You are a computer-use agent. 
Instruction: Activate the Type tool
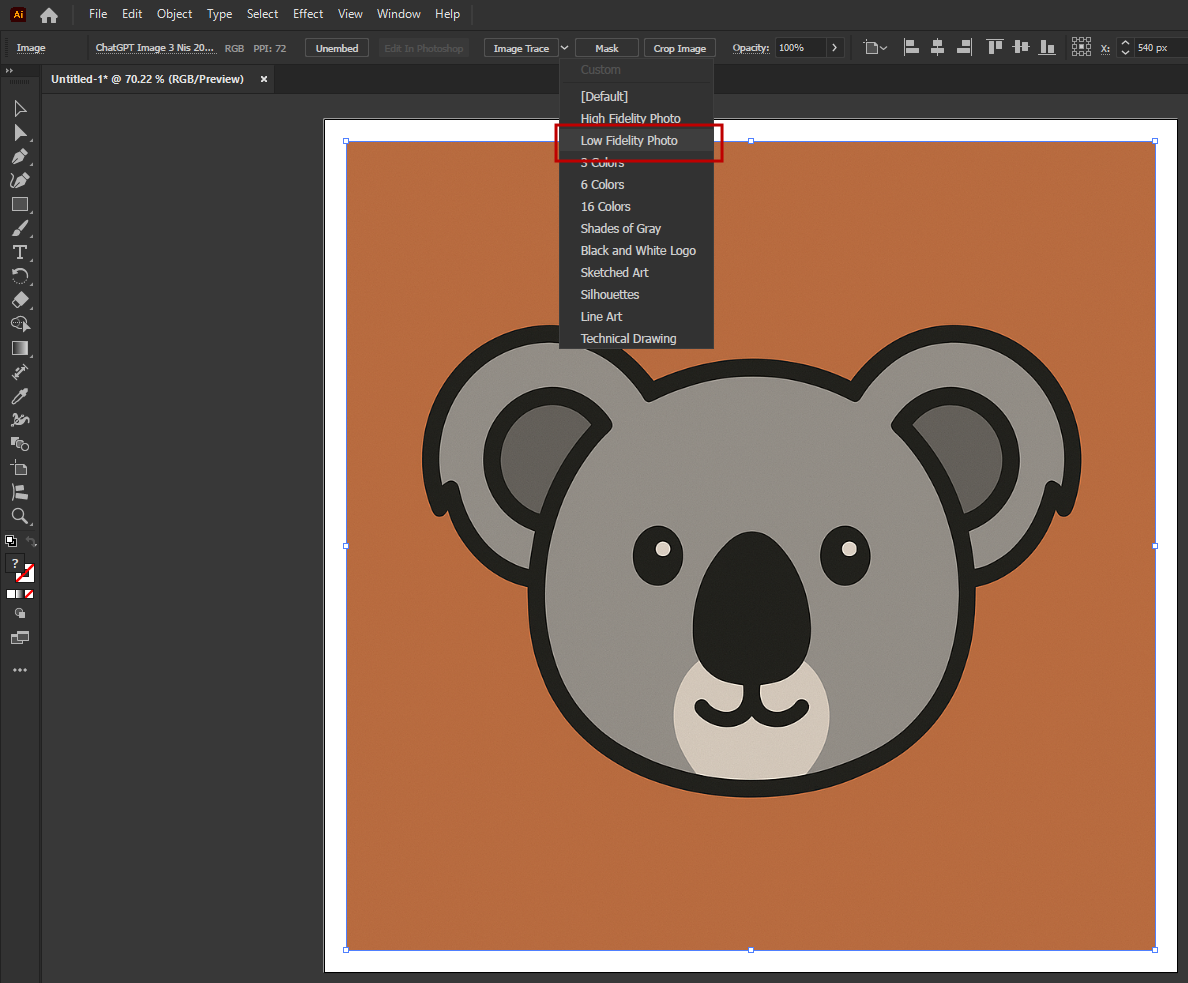19,252
